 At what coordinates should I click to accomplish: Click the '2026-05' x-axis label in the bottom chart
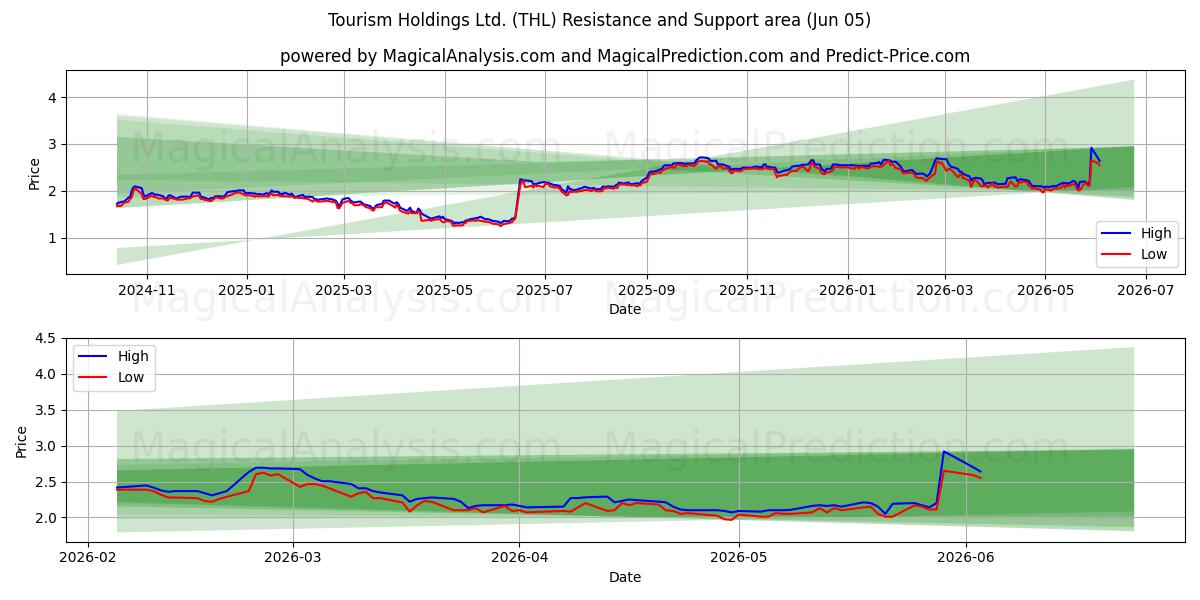click(x=739, y=557)
